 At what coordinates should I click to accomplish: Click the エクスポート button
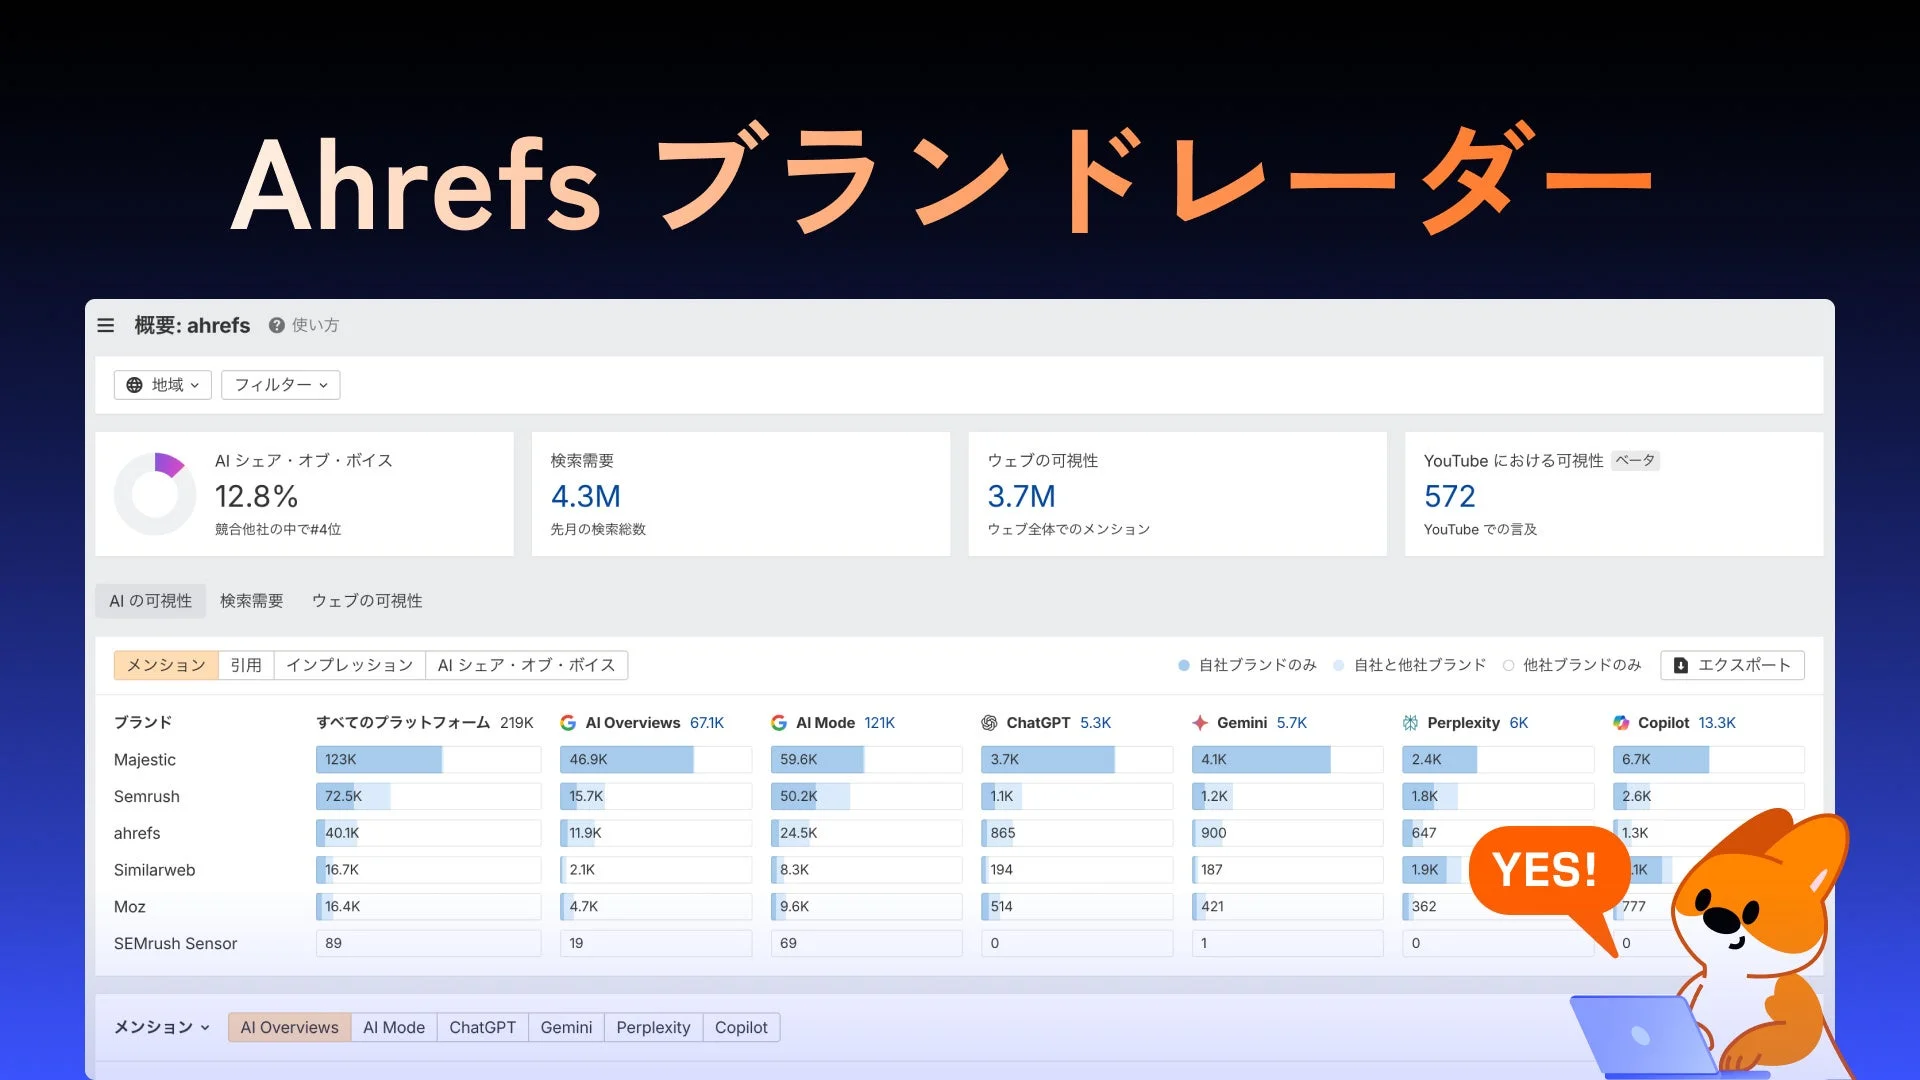tap(1732, 664)
